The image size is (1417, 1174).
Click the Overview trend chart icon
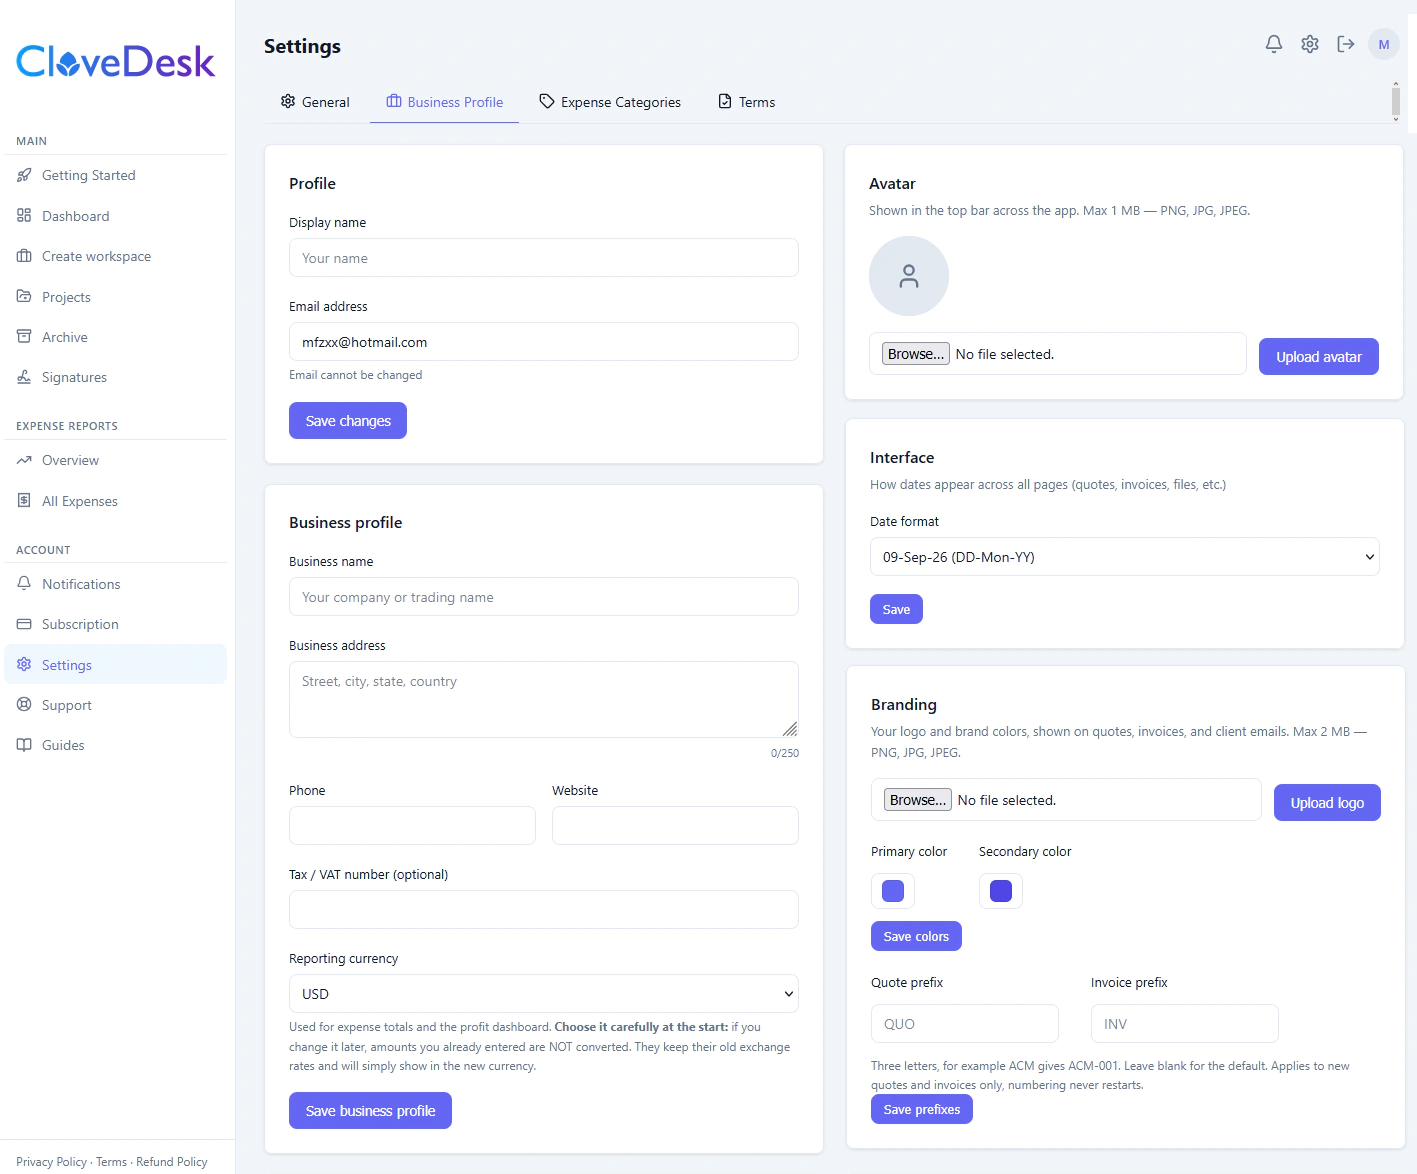[24, 460]
